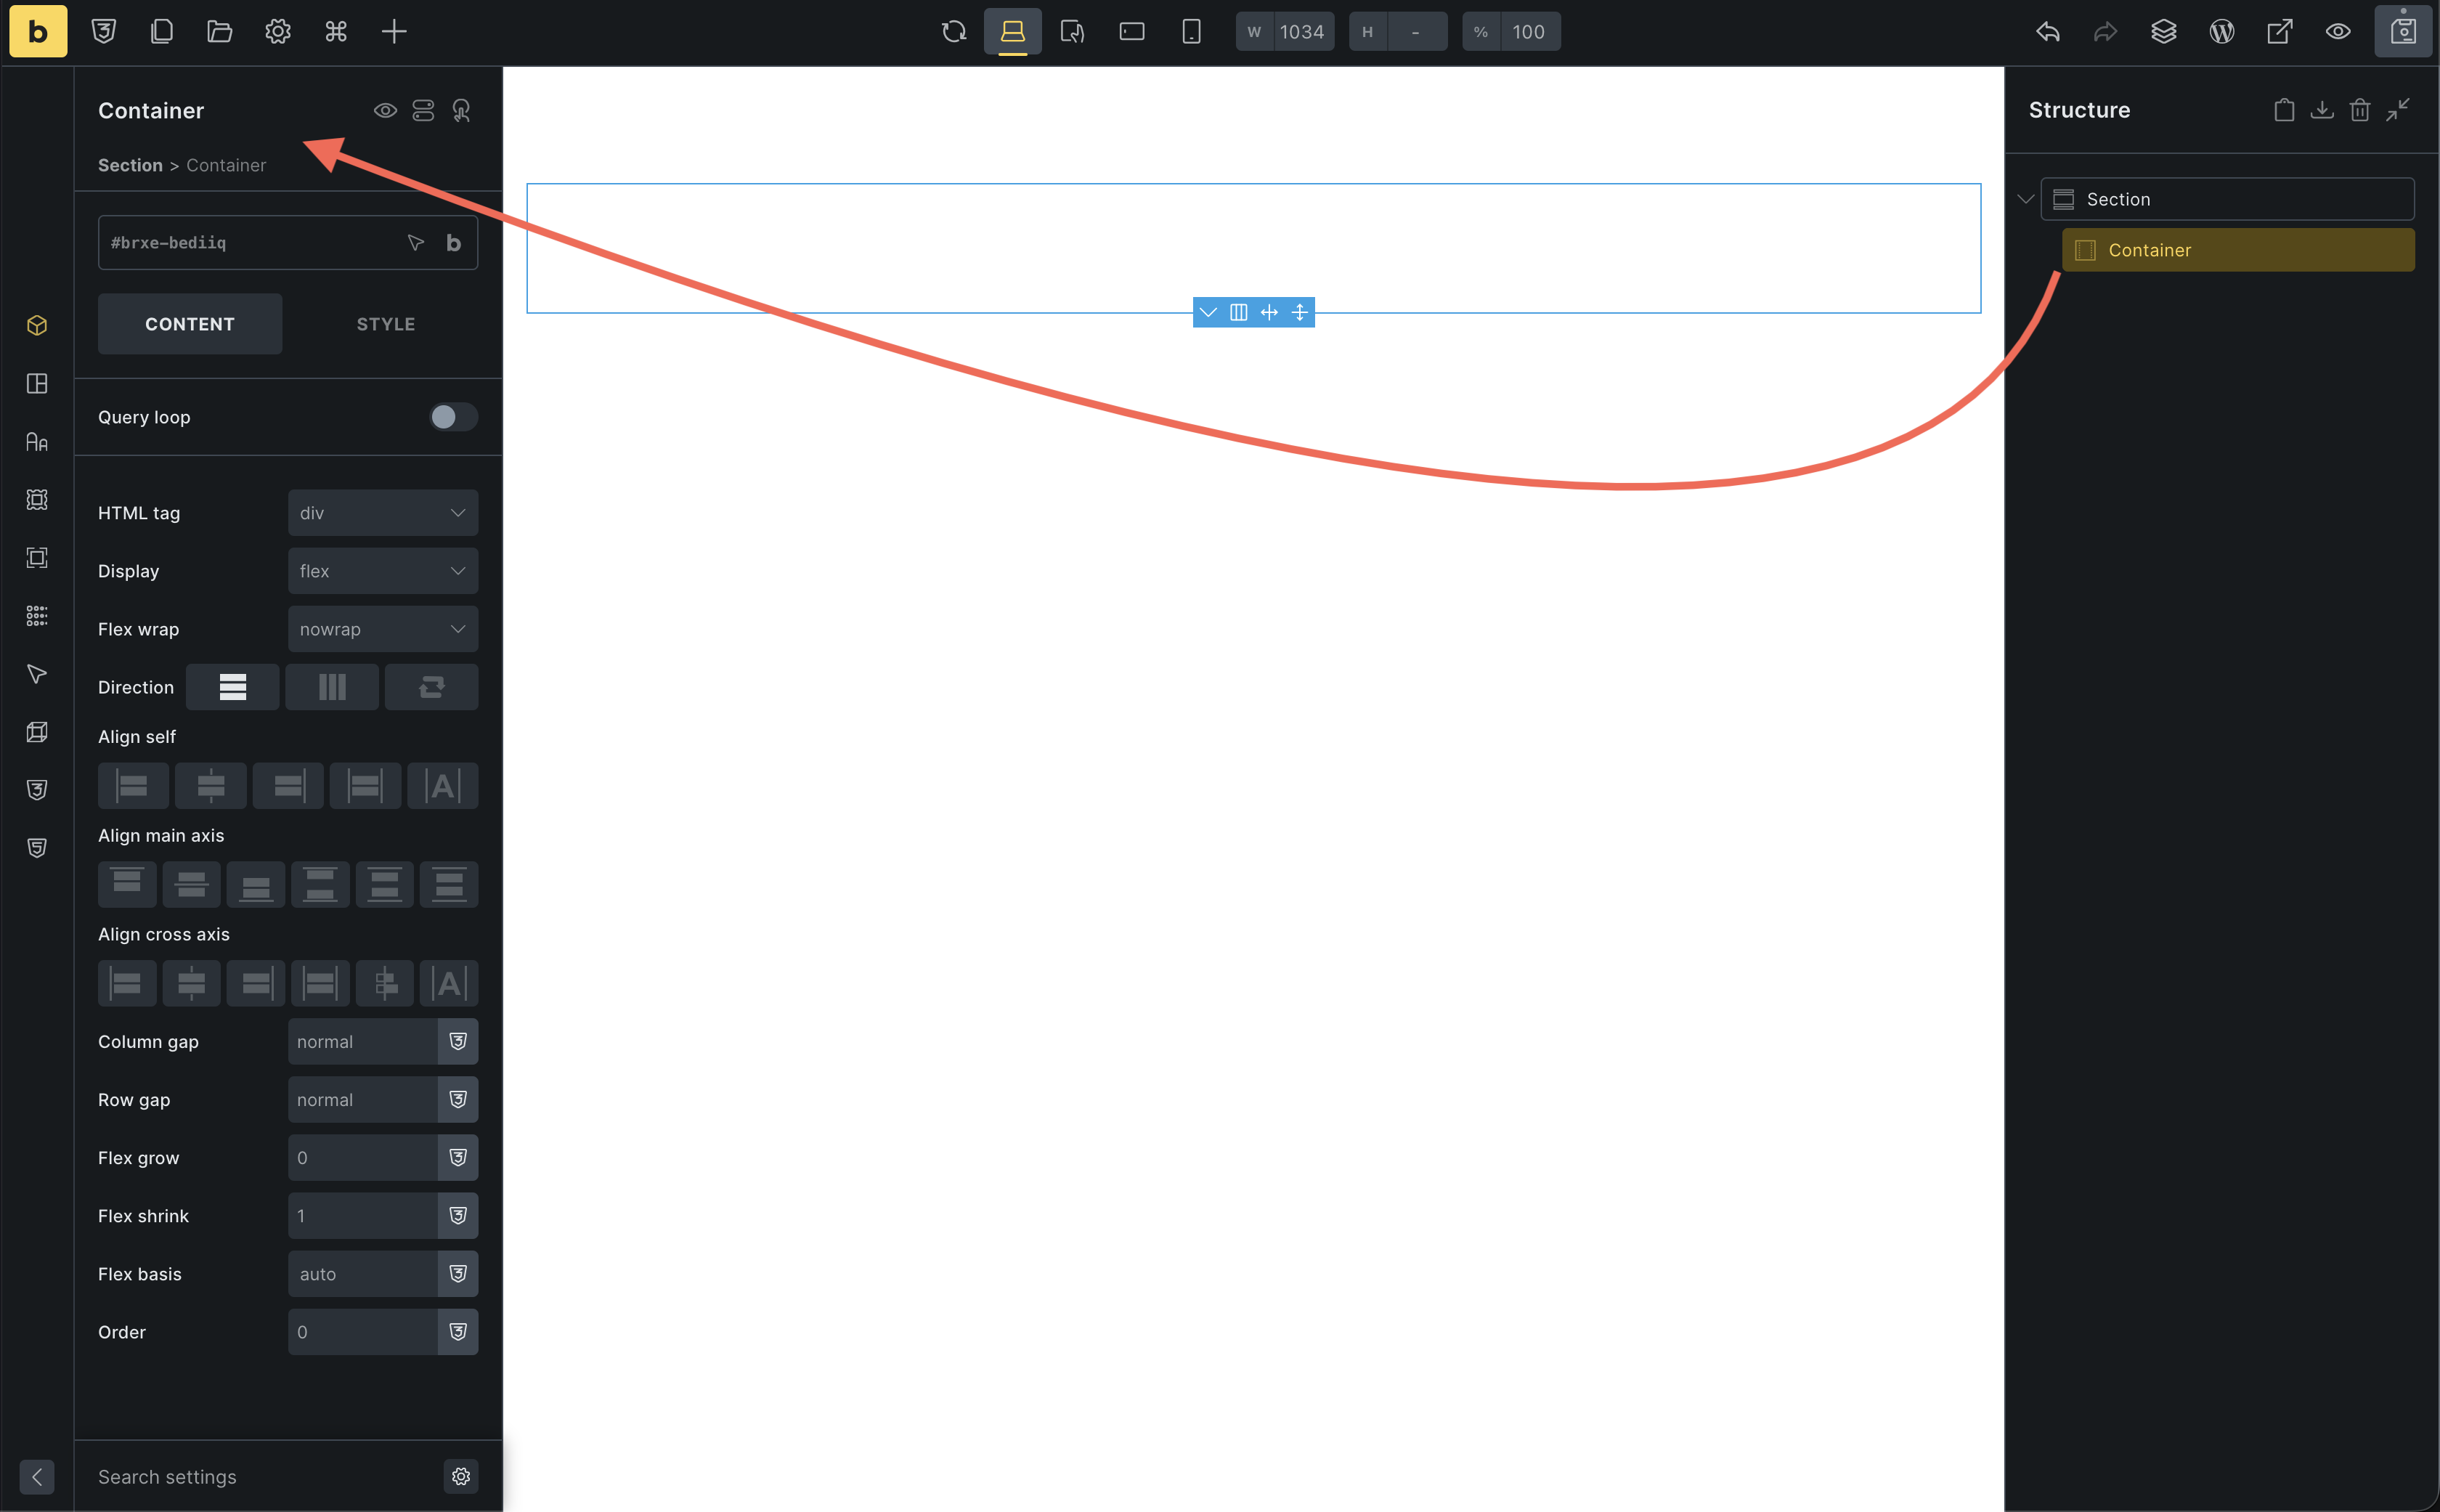Click Section in the breadcrumb
2440x1512 pixels.
130,165
